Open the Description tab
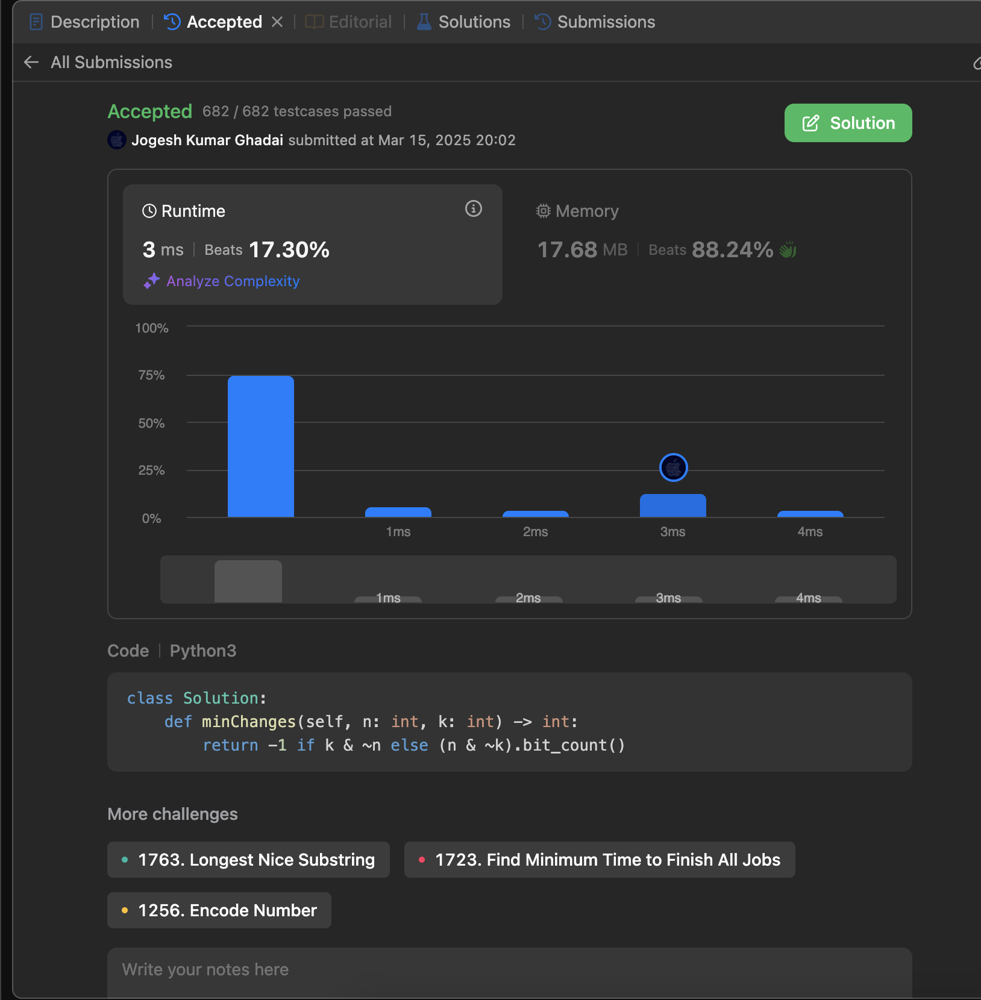The image size is (981, 1000). pyautogui.click(x=85, y=22)
